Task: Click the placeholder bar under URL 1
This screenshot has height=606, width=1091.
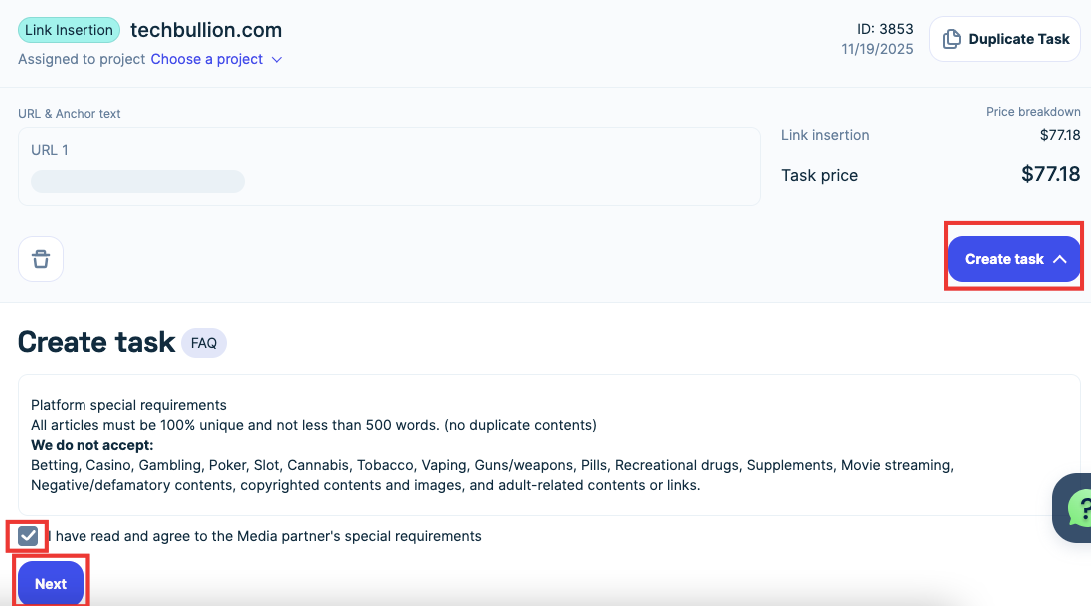Action: click(138, 181)
